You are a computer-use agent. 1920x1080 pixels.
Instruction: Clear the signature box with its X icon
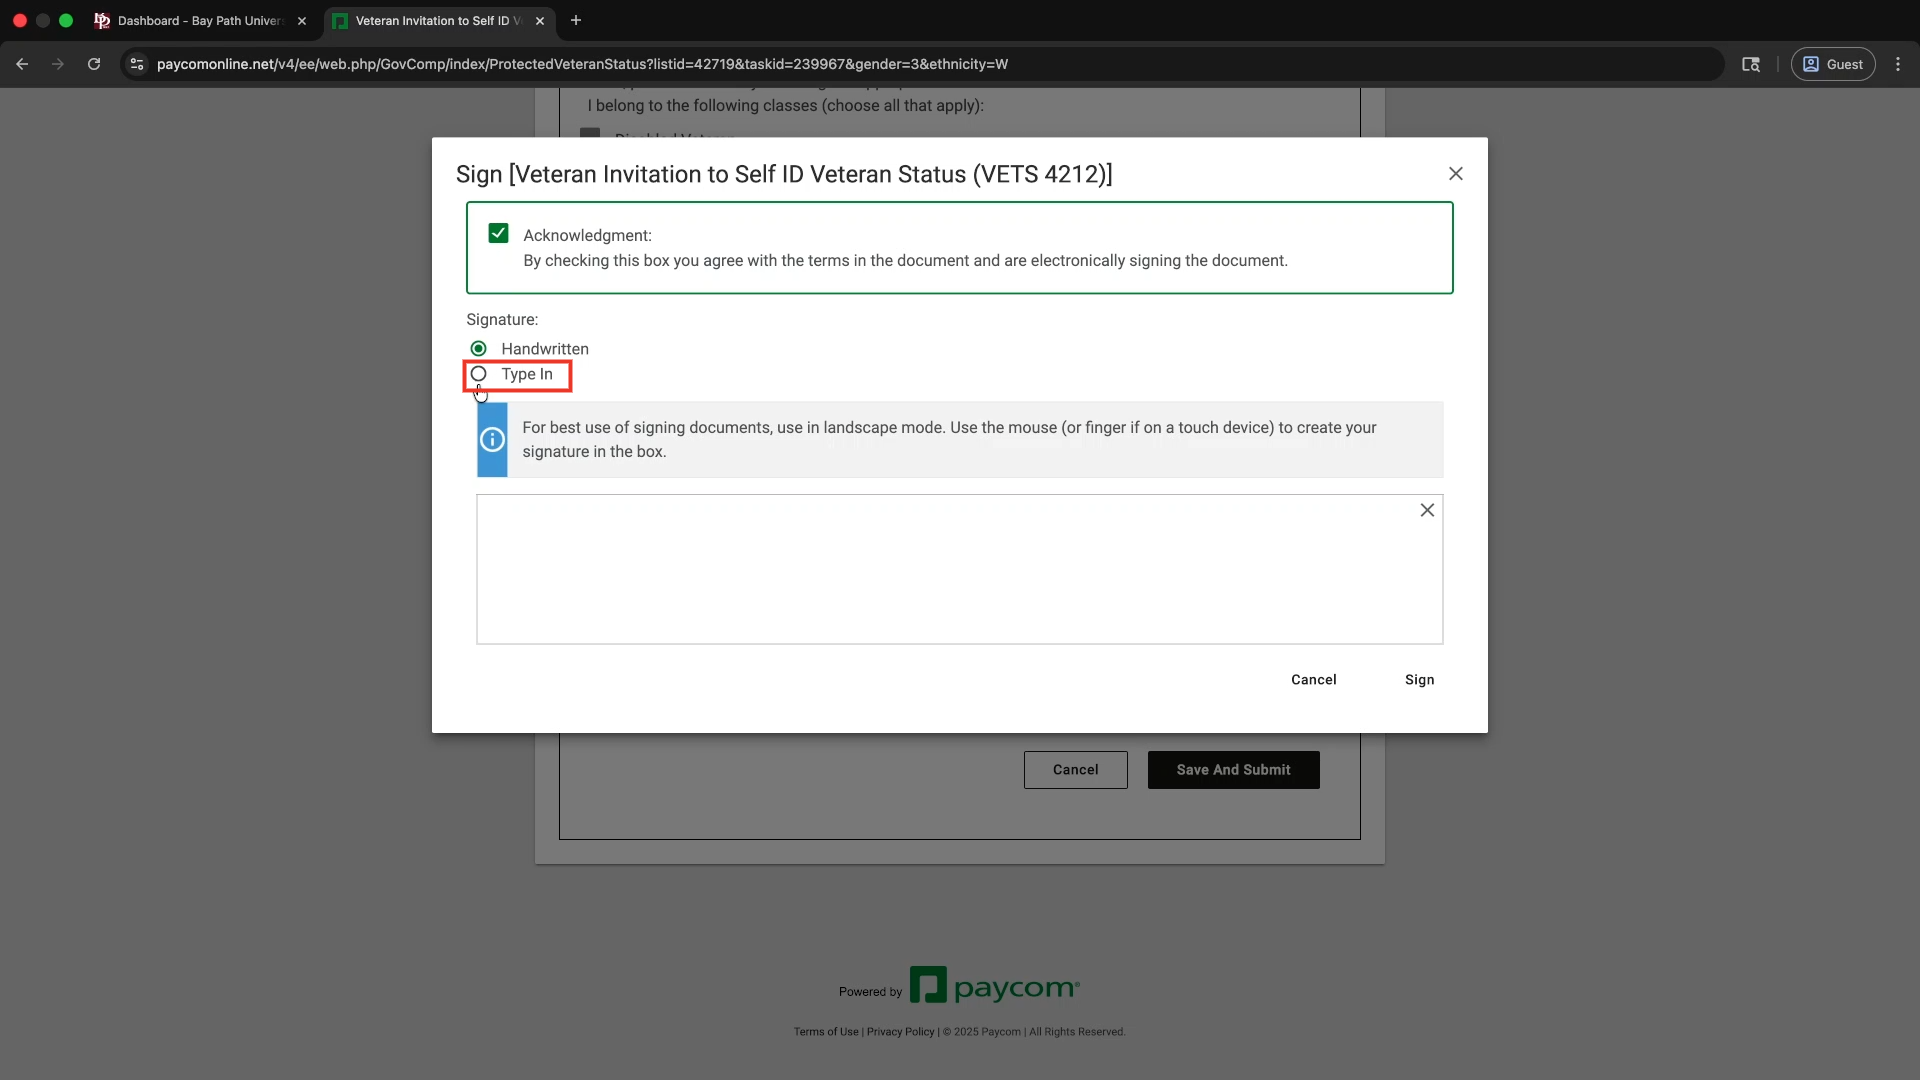(x=1427, y=510)
